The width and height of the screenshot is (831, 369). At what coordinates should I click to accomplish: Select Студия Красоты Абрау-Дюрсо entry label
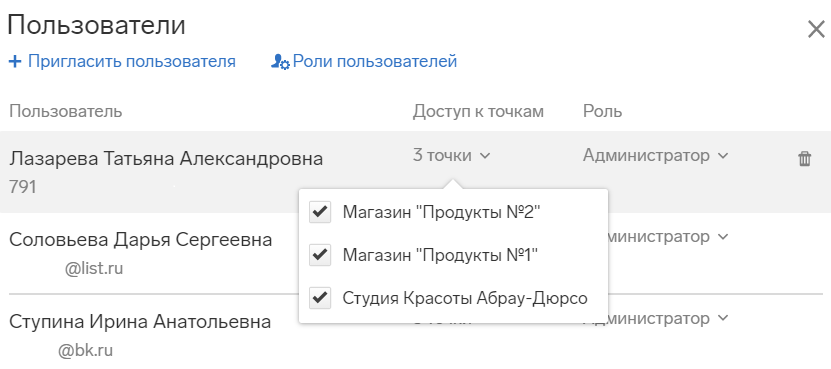tap(465, 298)
